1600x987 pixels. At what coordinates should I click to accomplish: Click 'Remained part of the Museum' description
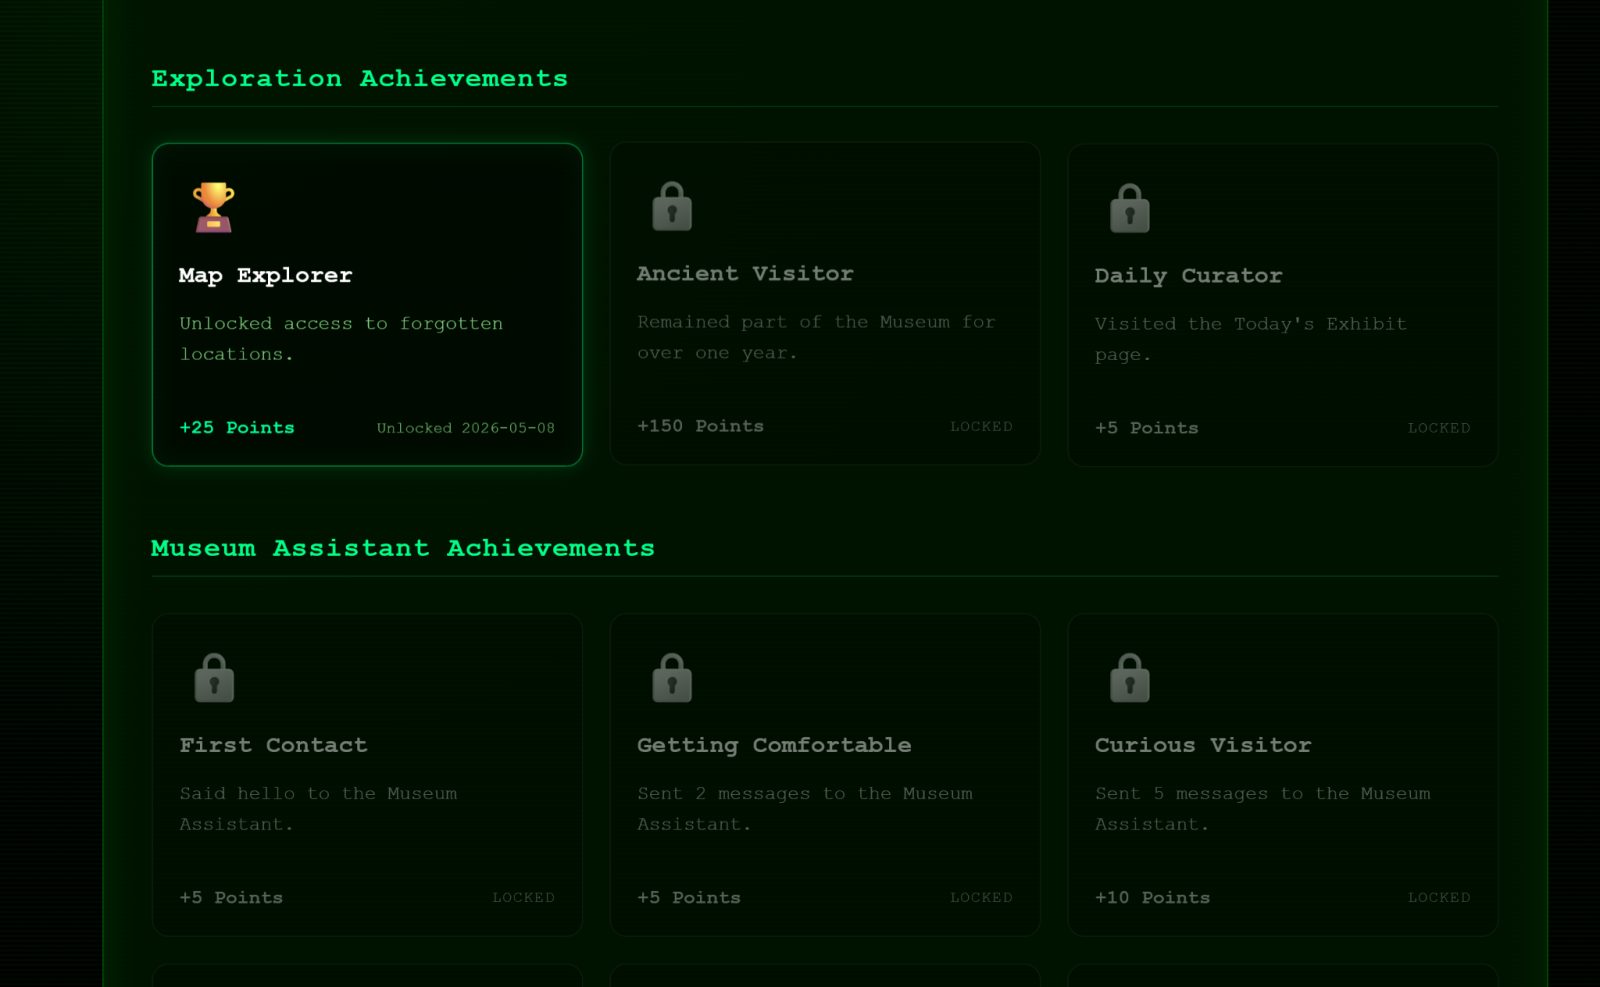pos(816,337)
